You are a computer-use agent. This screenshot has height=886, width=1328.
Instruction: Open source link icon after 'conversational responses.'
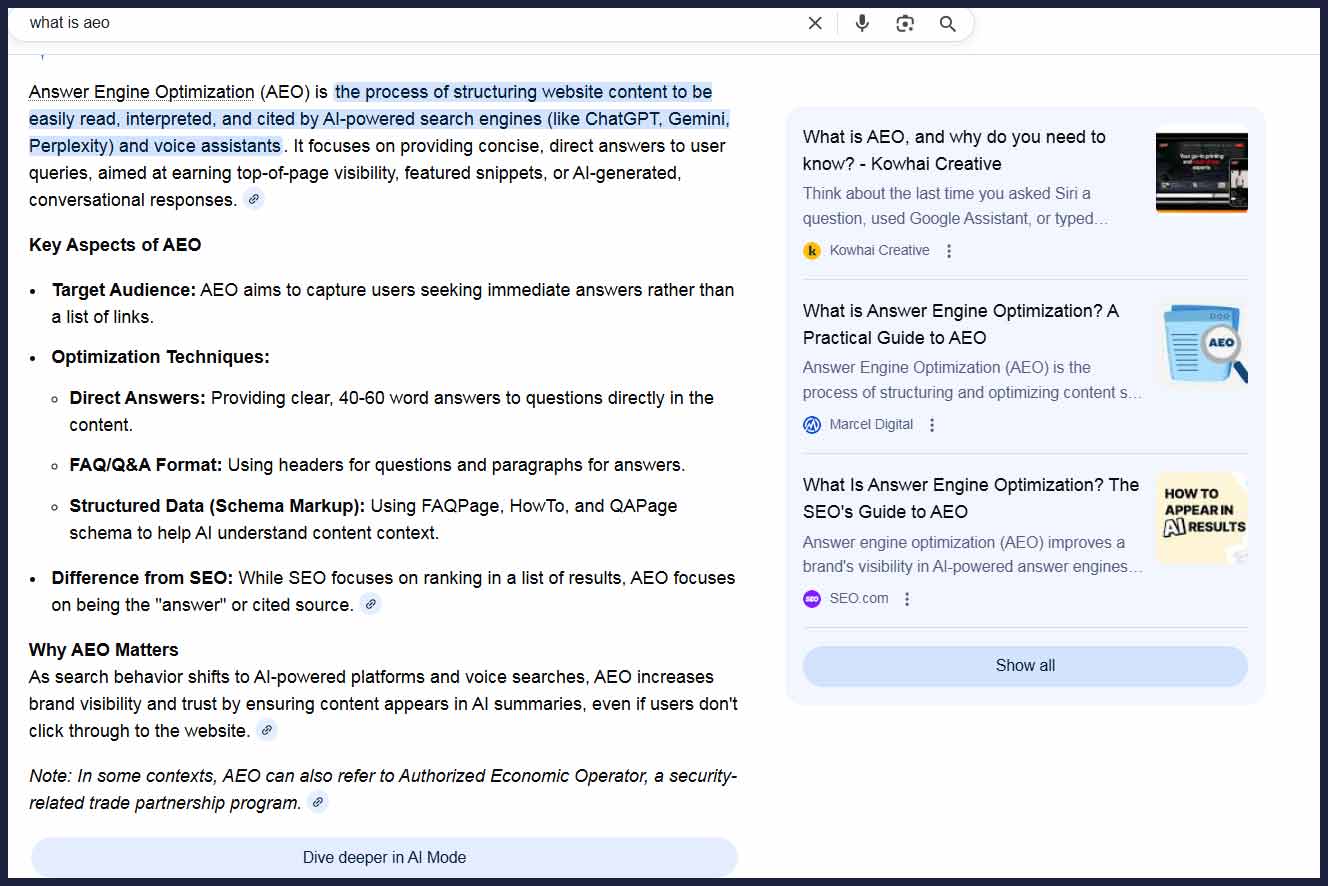point(254,199)
